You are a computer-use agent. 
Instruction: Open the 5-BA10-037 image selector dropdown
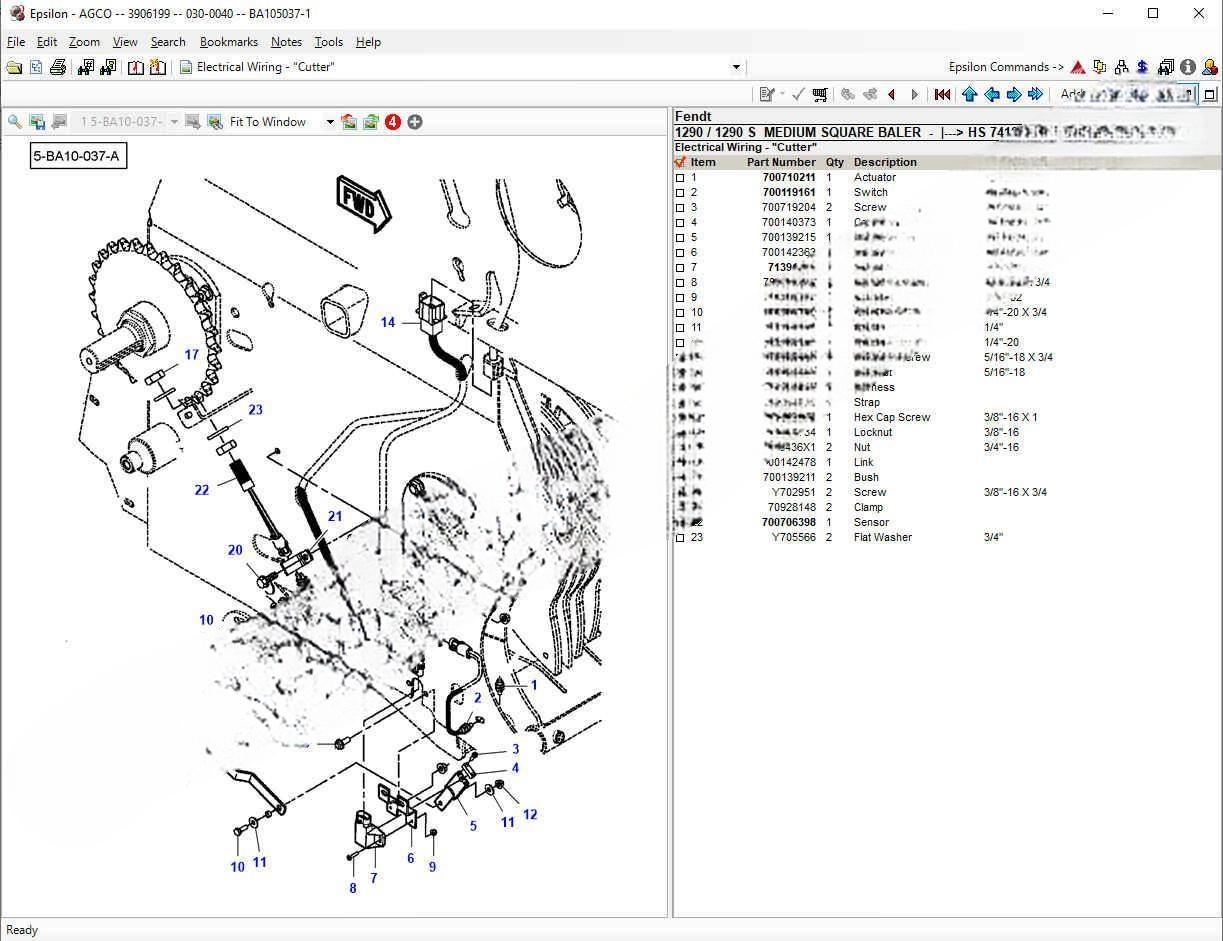pos(174,122)
